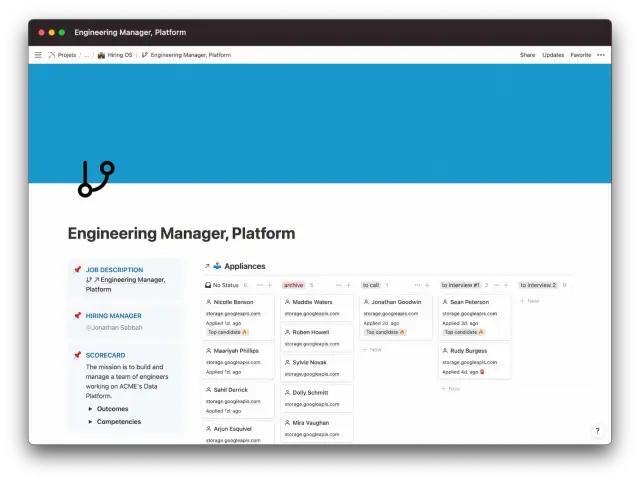Click the blue page cover image
The height and width of the screenshot is (482, 640).
coord(320,123)
